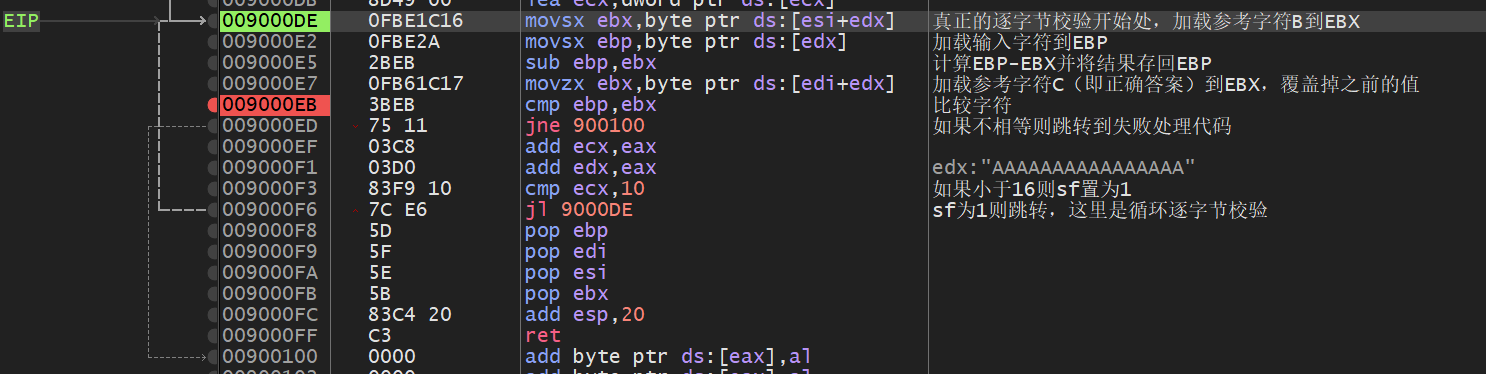Select instruction pop edi
Screen dimensions: 1486x374
[566, 251]
